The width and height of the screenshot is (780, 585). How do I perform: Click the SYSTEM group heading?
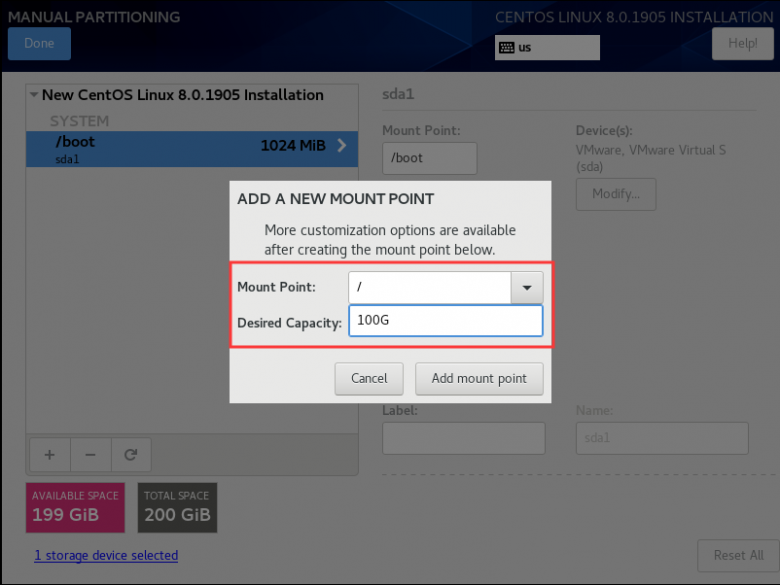(79, 121)
